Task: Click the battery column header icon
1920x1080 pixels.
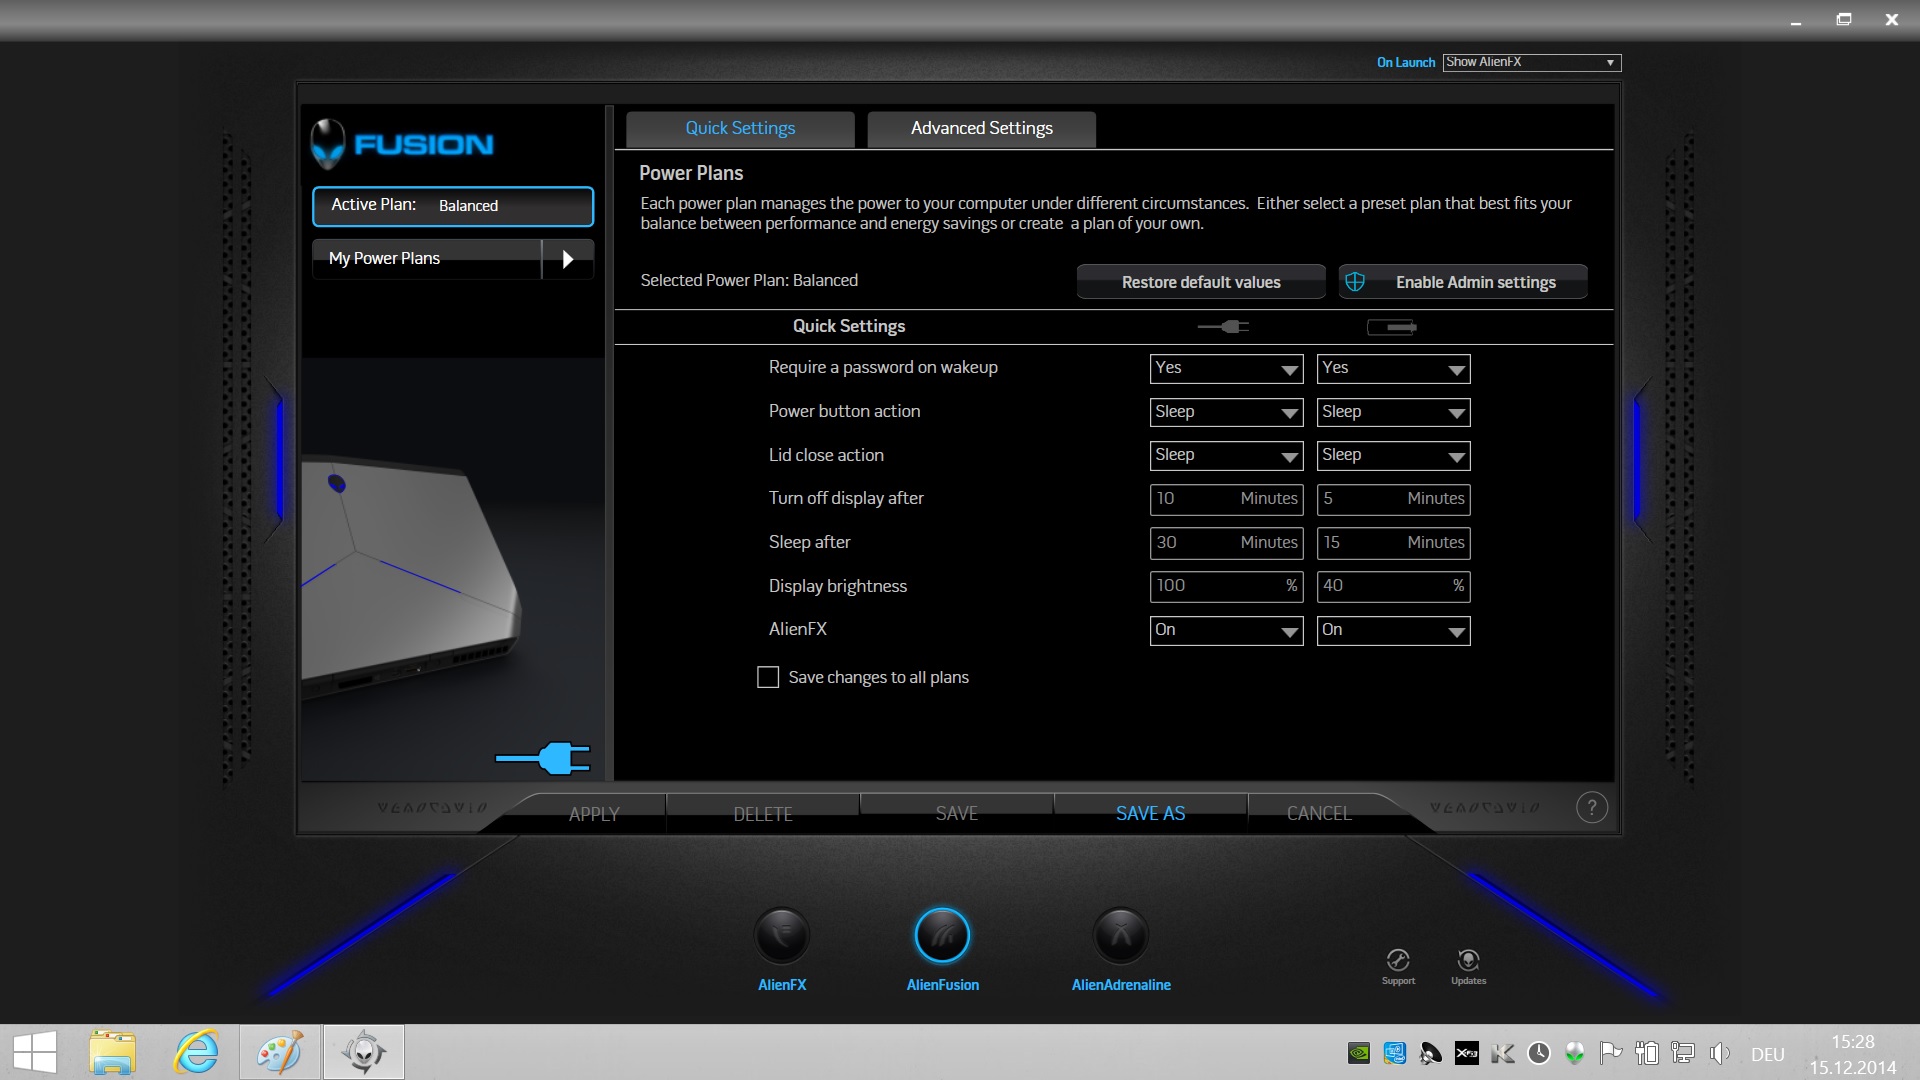Action: coord(1392,326)
